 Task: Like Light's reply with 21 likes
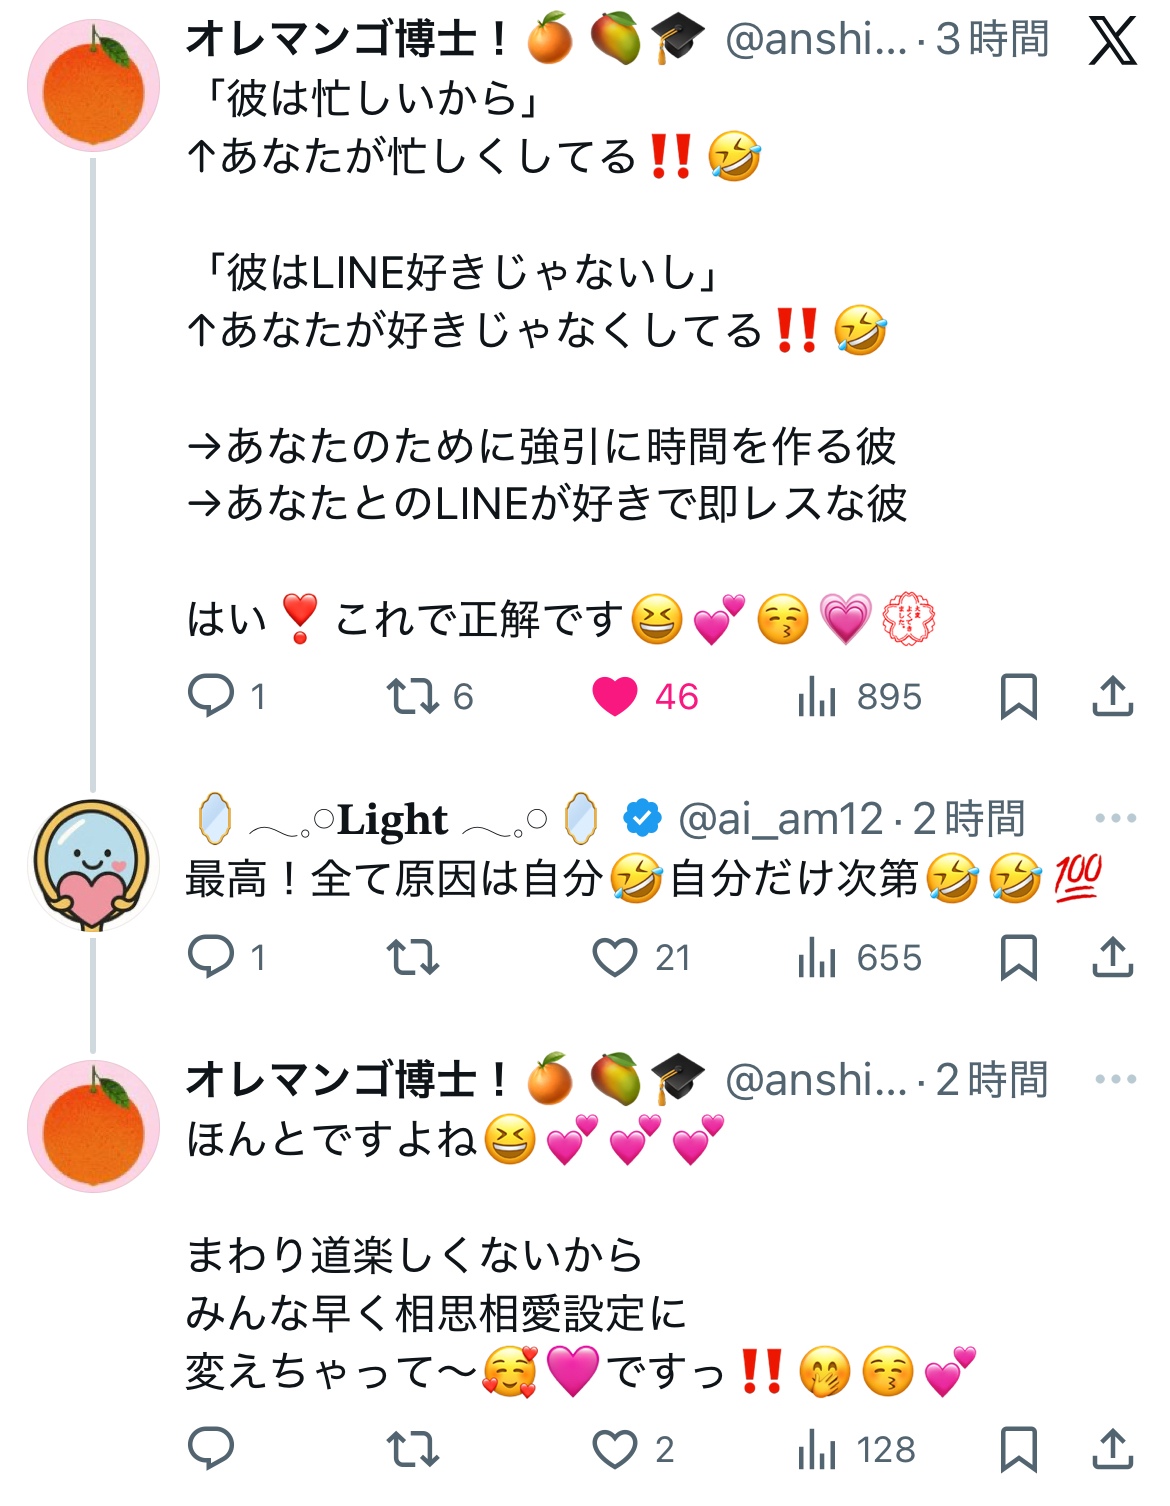click(615, 957)
